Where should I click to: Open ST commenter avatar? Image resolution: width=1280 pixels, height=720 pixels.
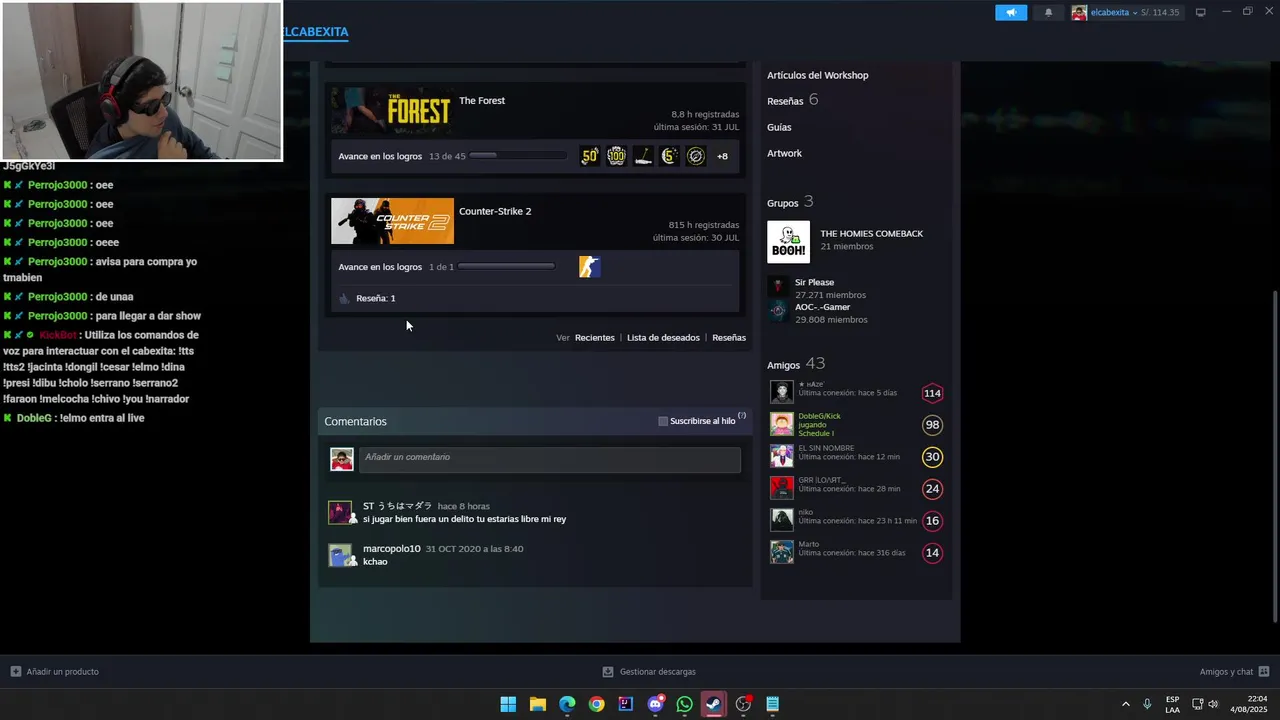point(340,512)
